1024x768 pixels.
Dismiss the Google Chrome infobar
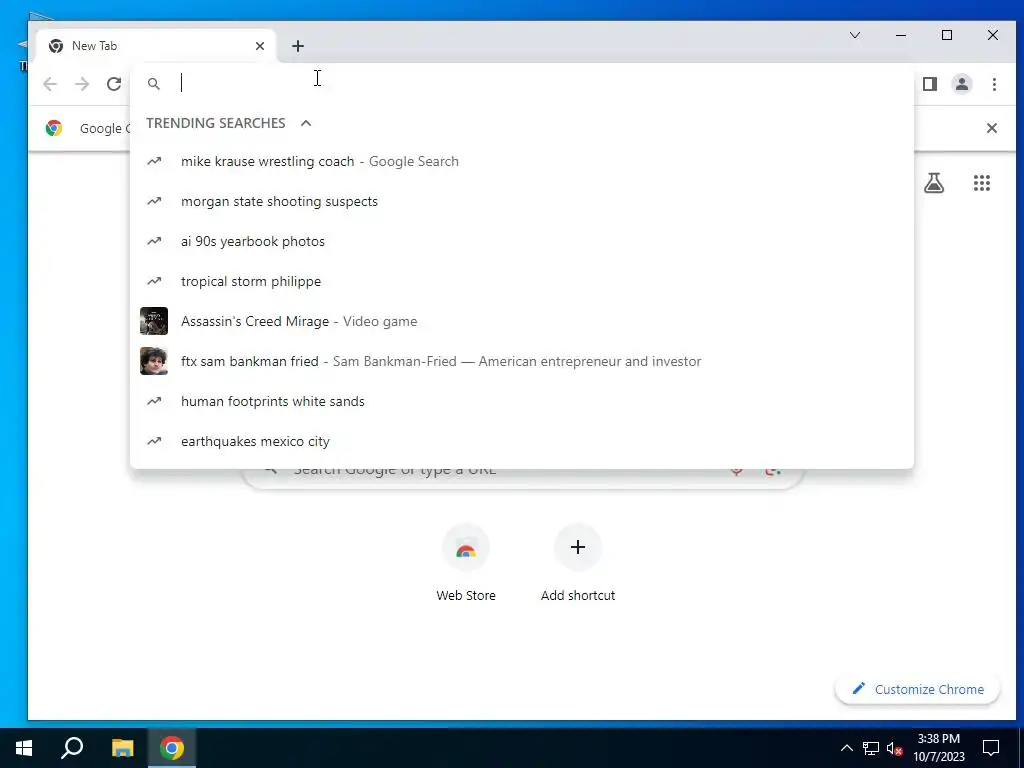click(991, 128)
